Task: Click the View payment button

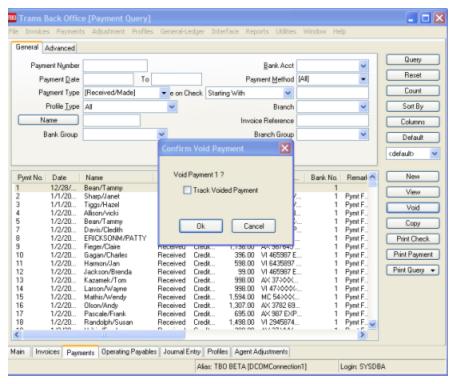Action: [x=413, y=192]
